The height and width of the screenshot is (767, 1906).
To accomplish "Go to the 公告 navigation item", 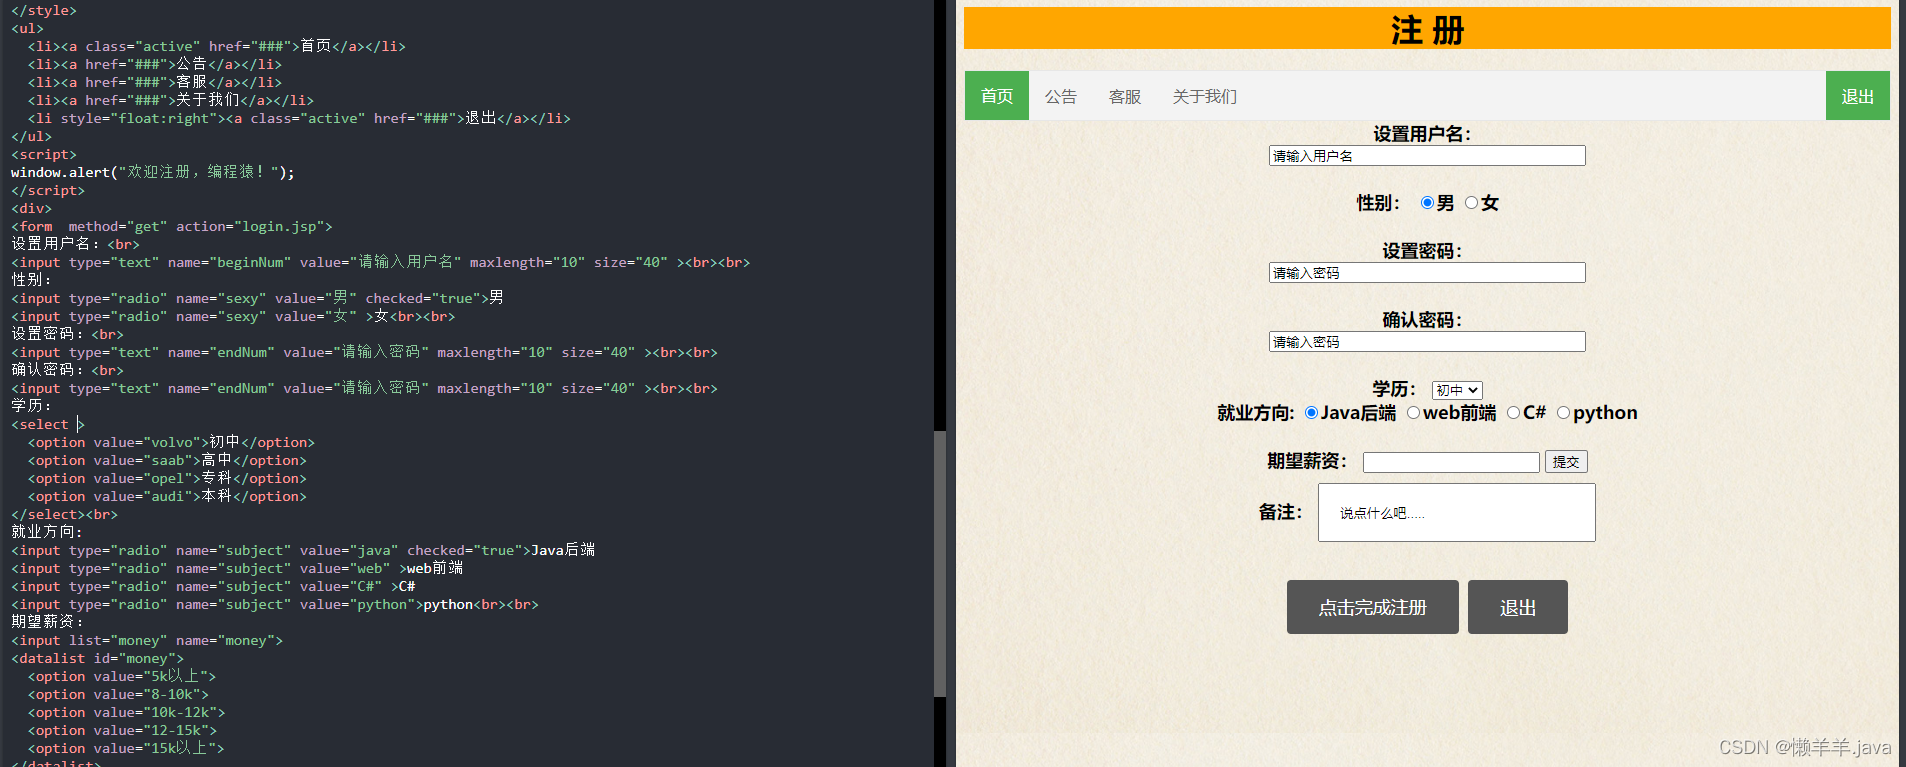I will [1061, 96].
